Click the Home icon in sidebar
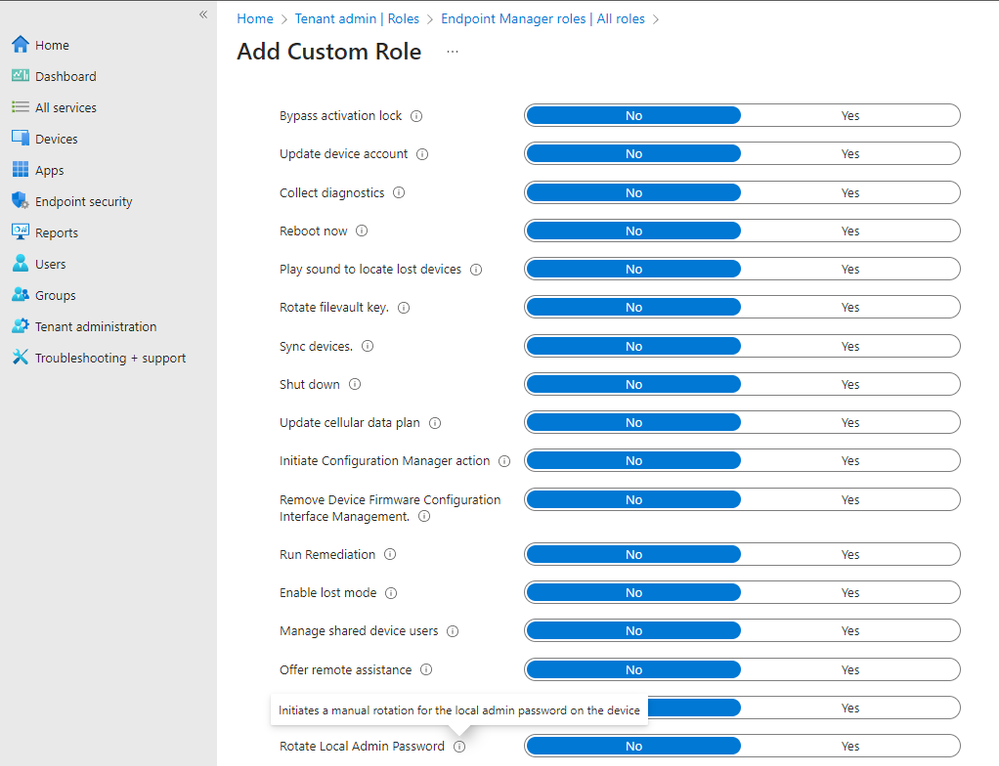 (x=20, y=45)
